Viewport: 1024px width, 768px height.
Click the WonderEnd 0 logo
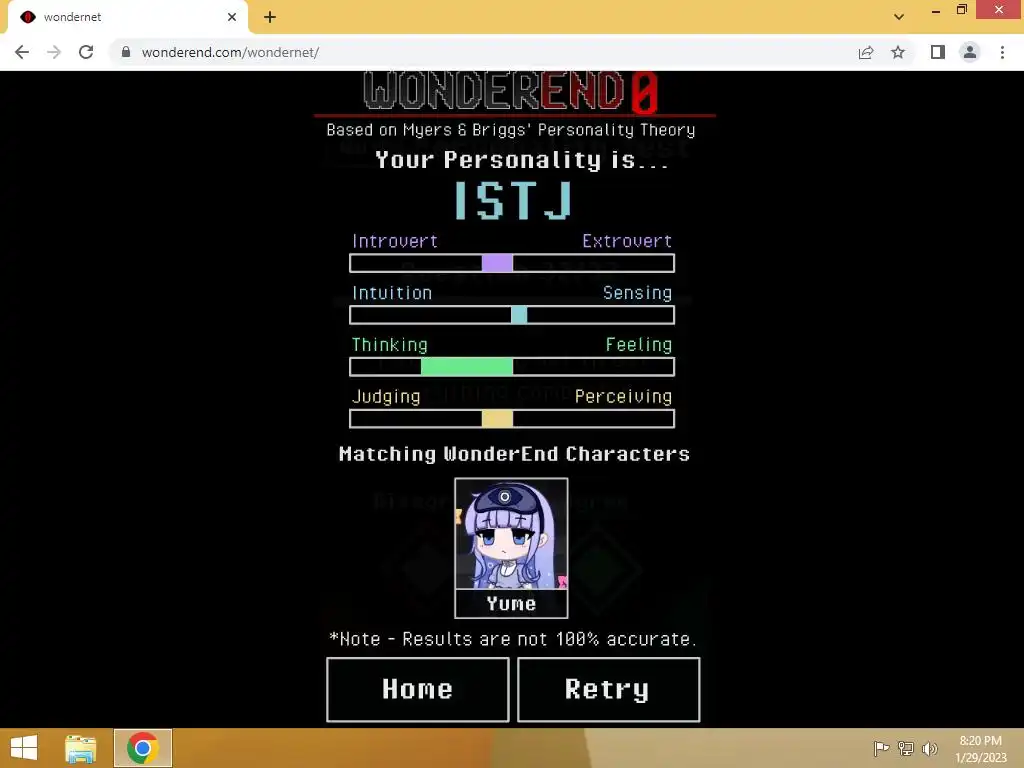tap(511, 91)
